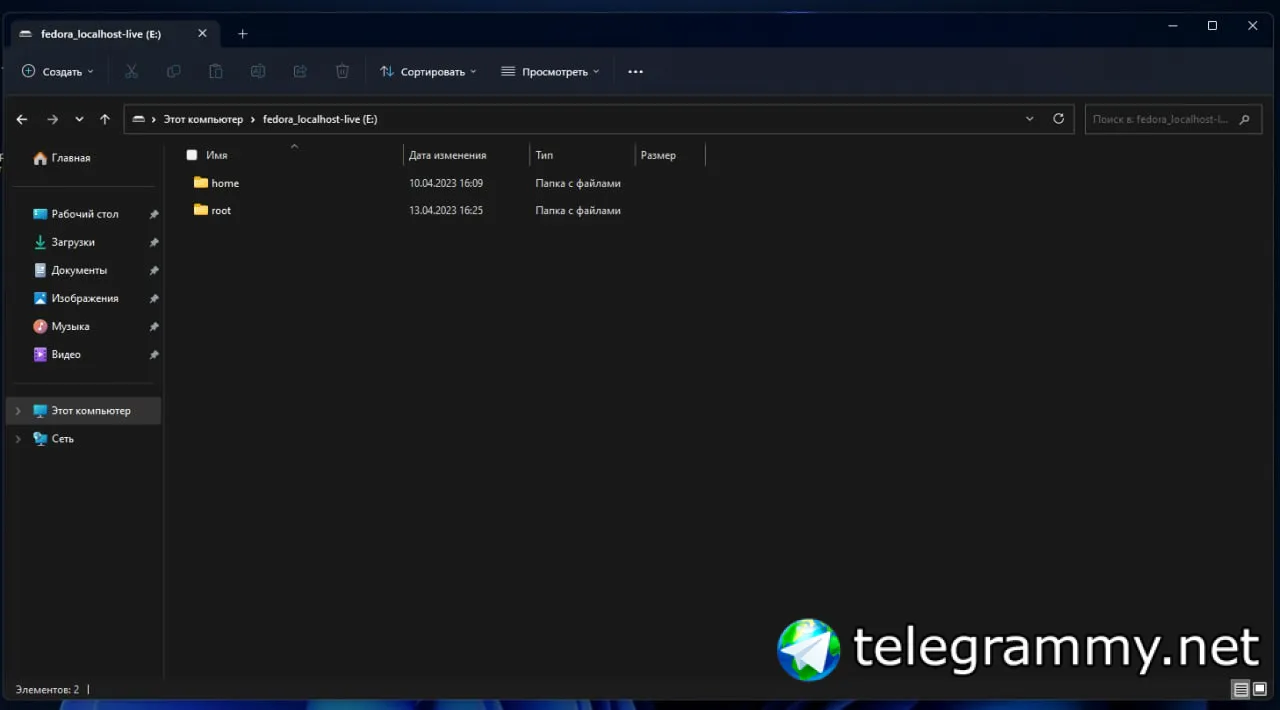Click the Share icon in toolbar
This screenshot has height=710, width=1280.
(300, 71)
